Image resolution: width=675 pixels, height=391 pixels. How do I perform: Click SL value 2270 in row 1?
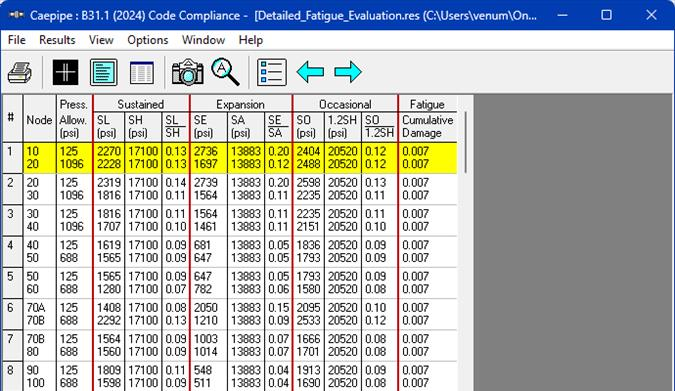click(x=109, y=152)
